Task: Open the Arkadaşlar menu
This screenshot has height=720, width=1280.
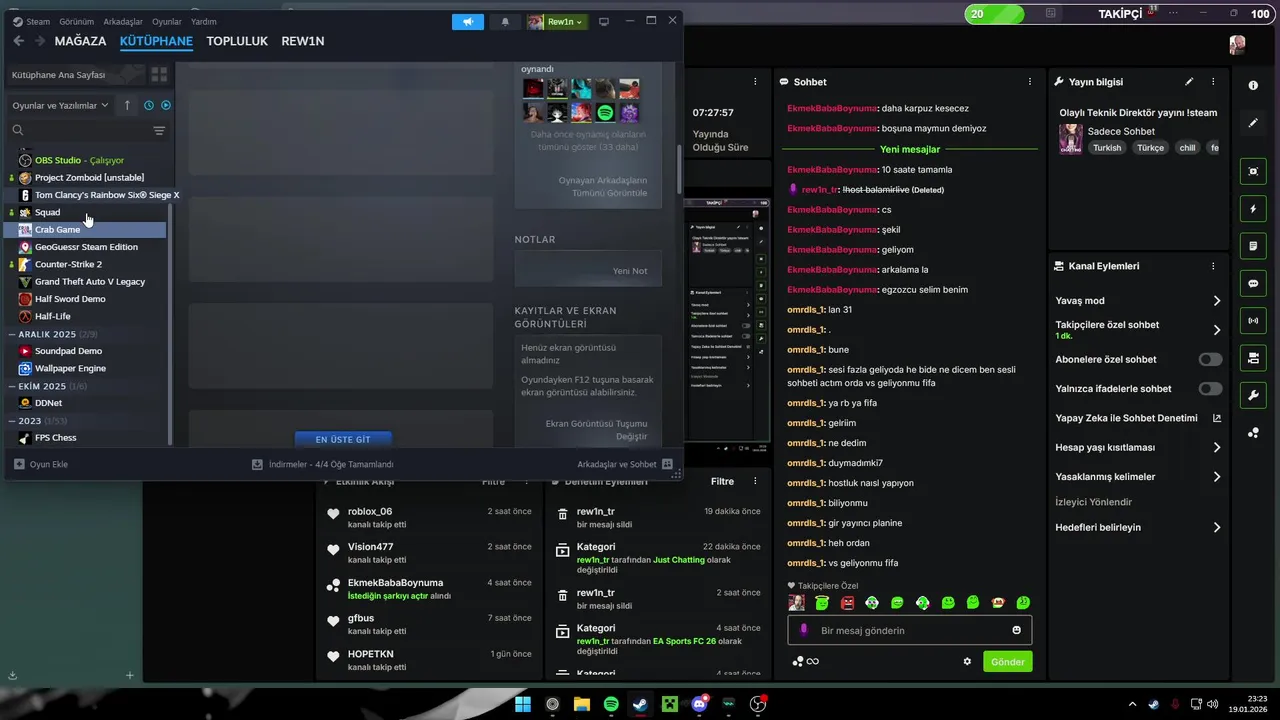Action: pyautogui.click(x=123, y=21)
